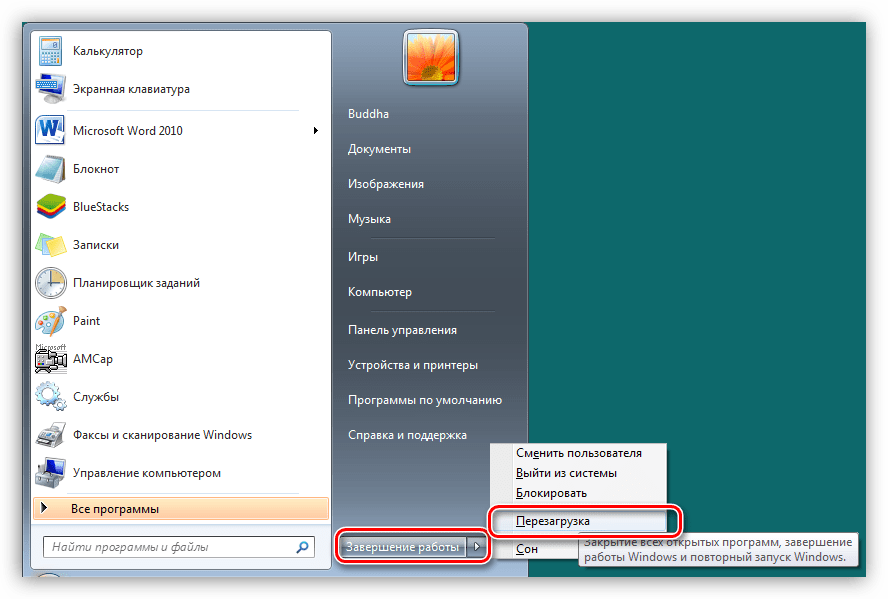
Task: Expand the Microsoft Word 2010 jump list arrow
Action: [316, 131]
